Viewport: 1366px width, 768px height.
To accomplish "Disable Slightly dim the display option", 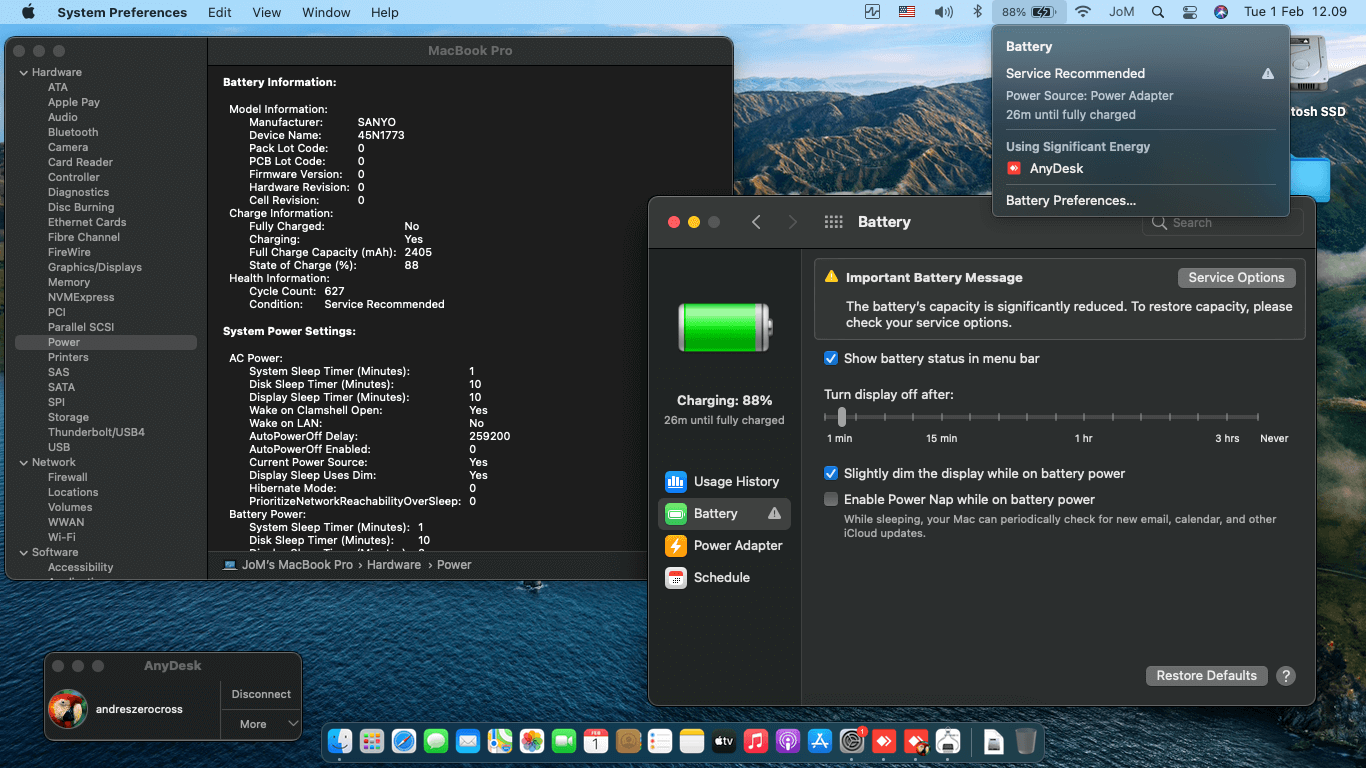I will pyautogui.click(x=831, y=474).
